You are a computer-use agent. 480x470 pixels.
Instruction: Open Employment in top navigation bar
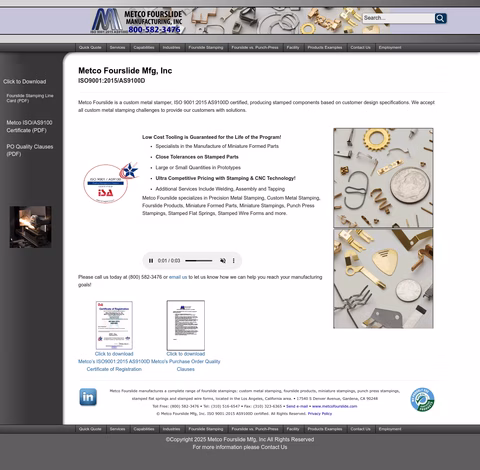390,47
